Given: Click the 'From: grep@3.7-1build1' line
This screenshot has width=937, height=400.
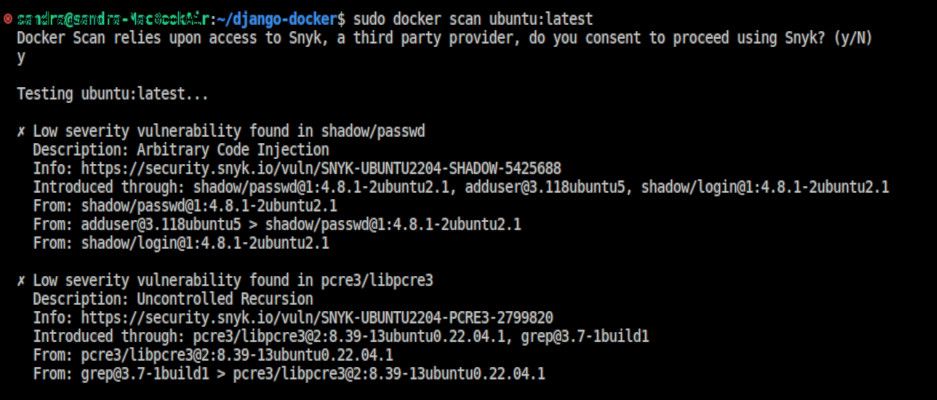Looking at the screenshot, I should tap(289, 374).
